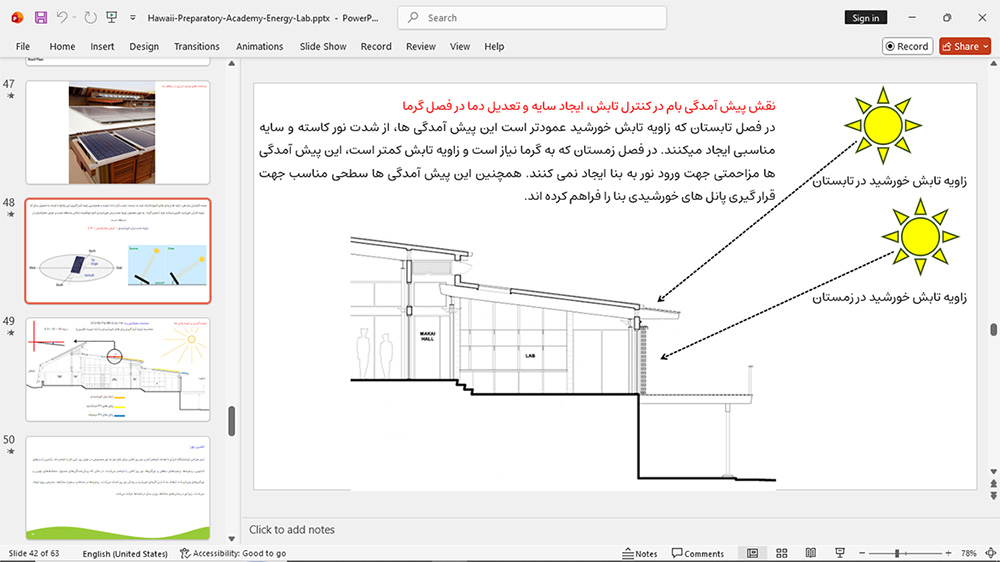
Task: Open the Design ribbon tab
Action: tap(144, 47)
